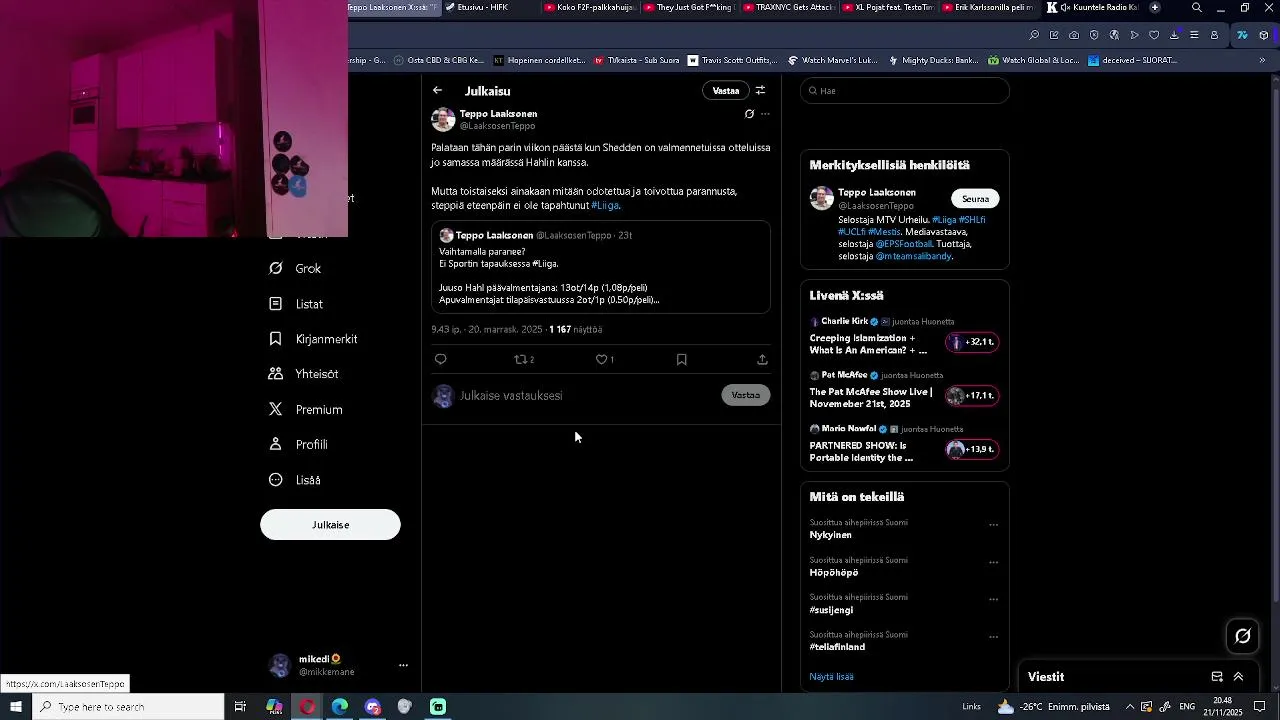Open @EPSFootball link in bio

coord(904,244)
